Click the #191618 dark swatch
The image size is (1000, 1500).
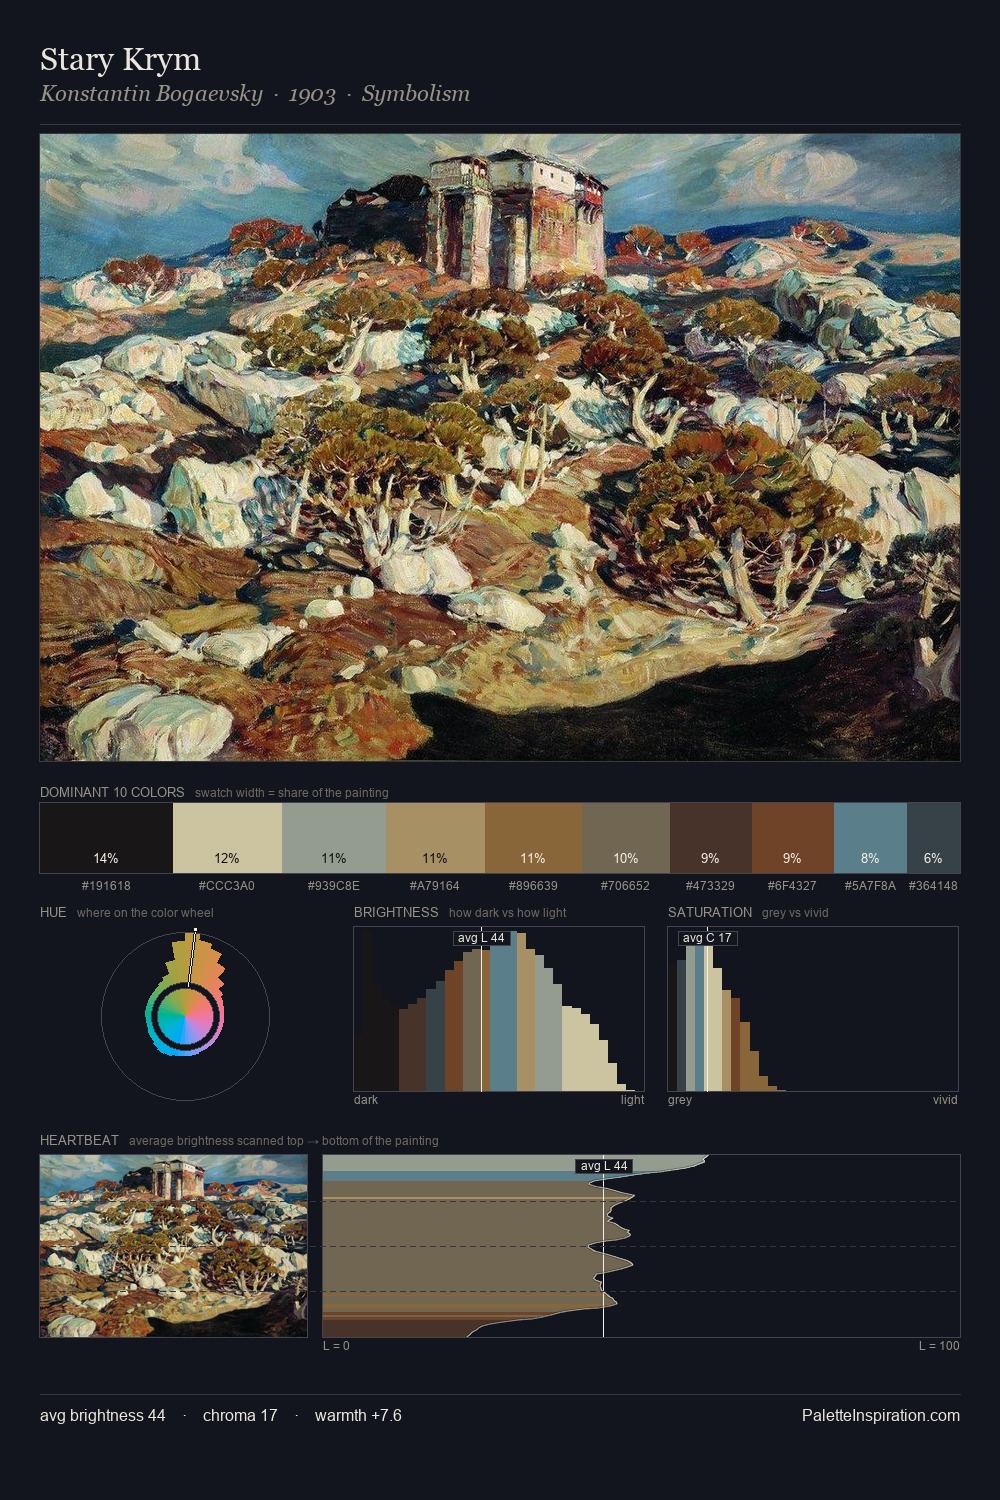(106, 838)
